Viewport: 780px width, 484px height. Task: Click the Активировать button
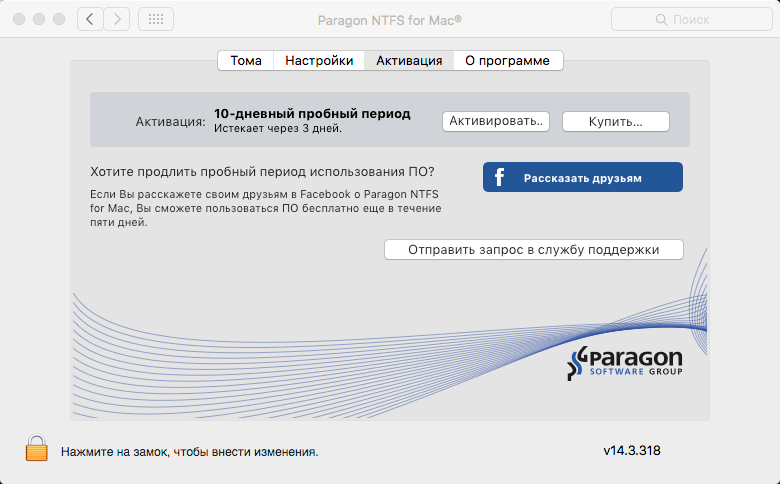point(496,121)
